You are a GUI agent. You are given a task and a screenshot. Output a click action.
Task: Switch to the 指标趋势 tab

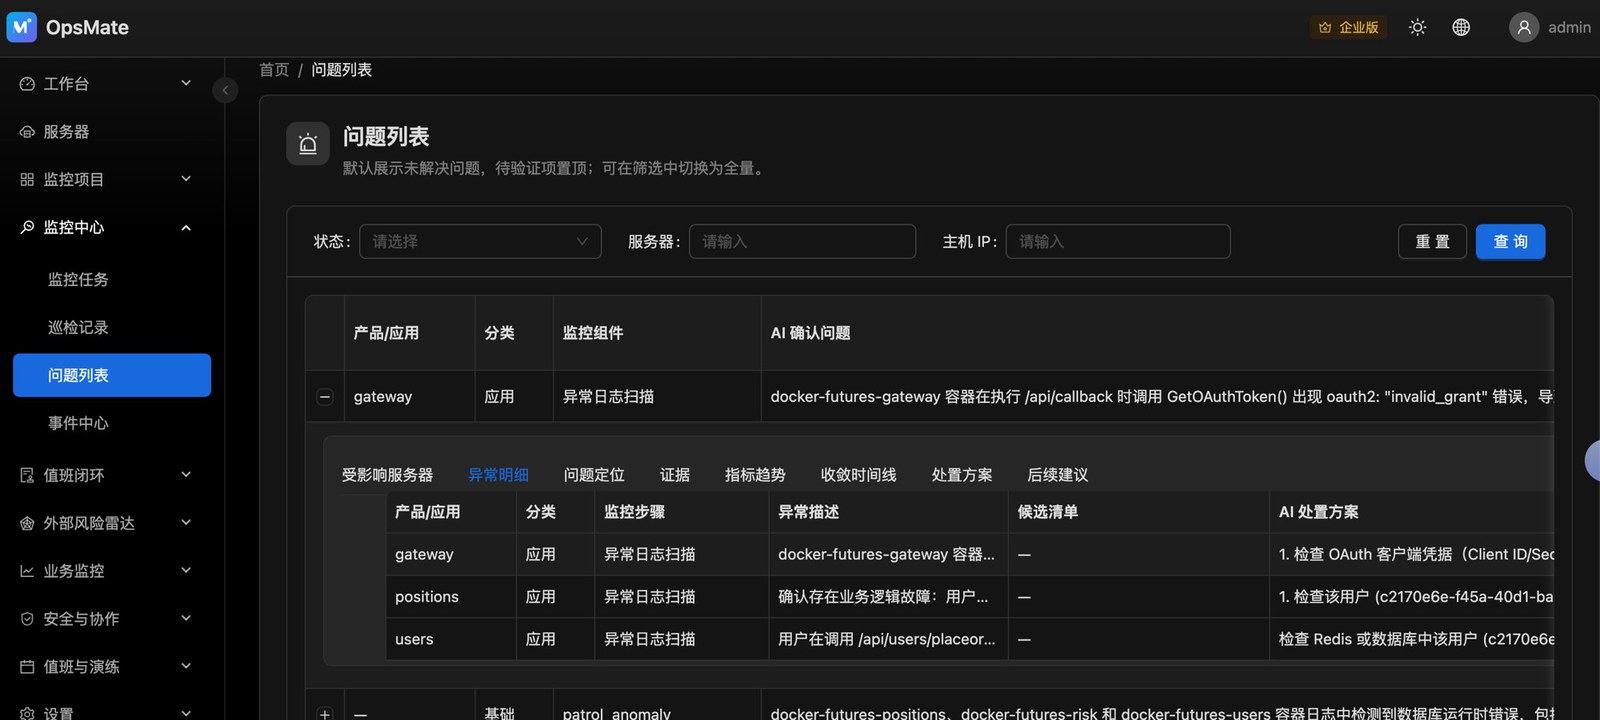(755, 475)
